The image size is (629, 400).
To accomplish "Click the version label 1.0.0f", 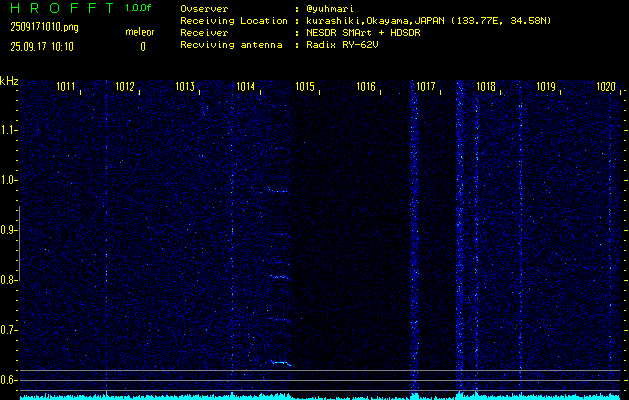I will tap(138, 8).
